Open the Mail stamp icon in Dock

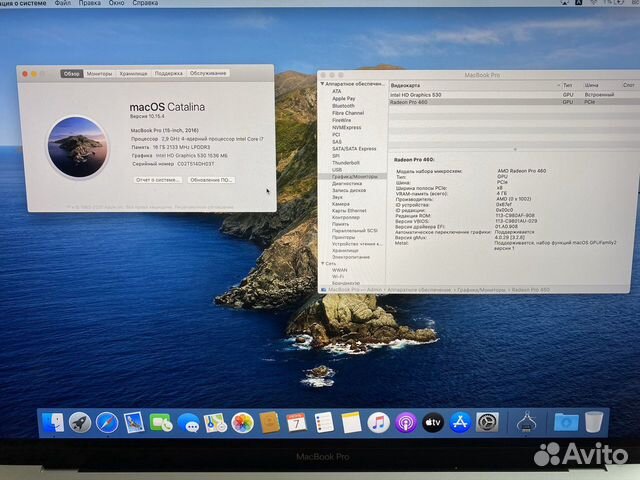pos(134,422)
